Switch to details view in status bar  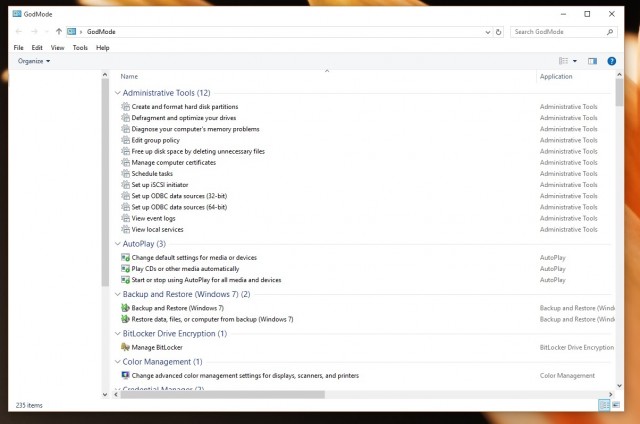[603, 405]
